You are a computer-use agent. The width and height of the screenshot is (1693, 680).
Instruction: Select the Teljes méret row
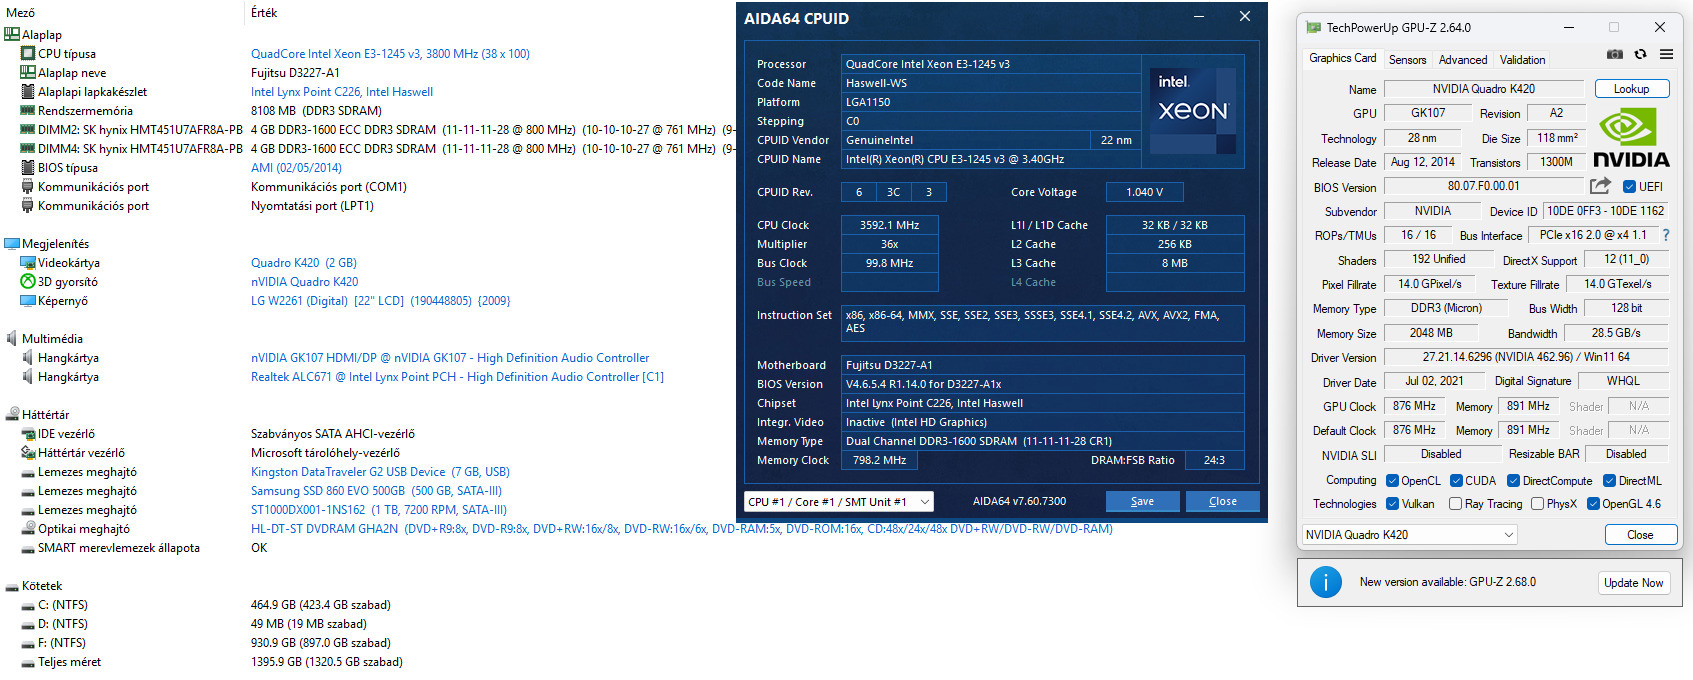[211, 662]
